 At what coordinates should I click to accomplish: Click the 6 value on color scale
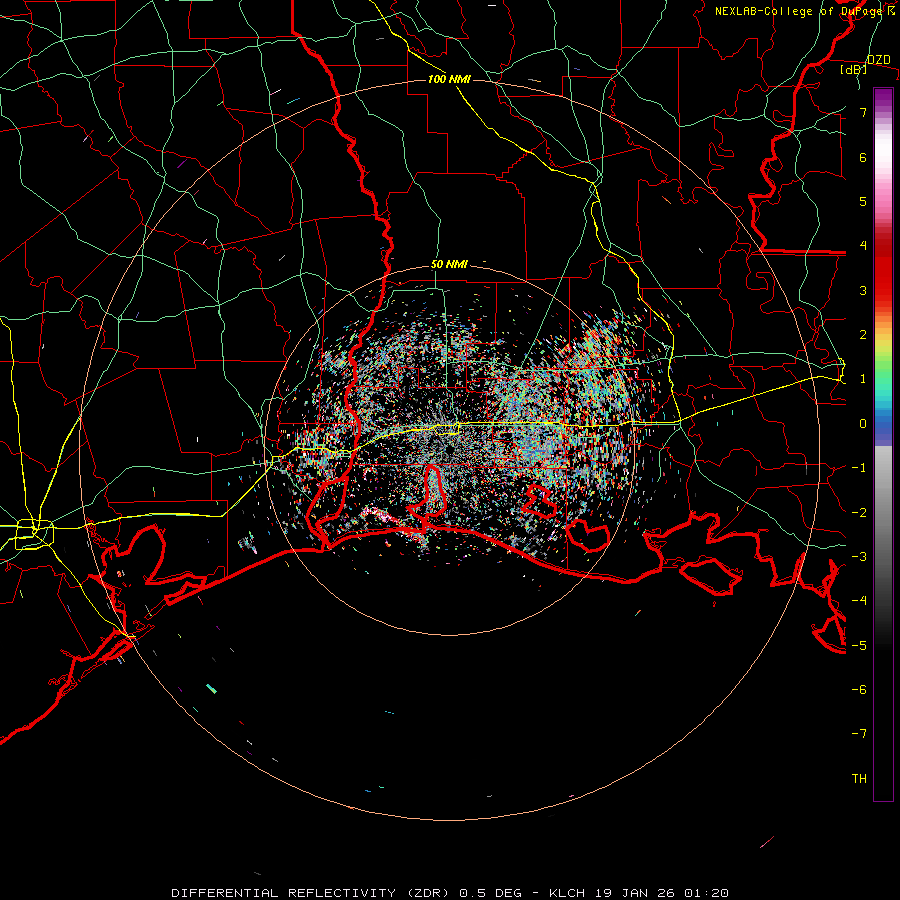point(863,157)
